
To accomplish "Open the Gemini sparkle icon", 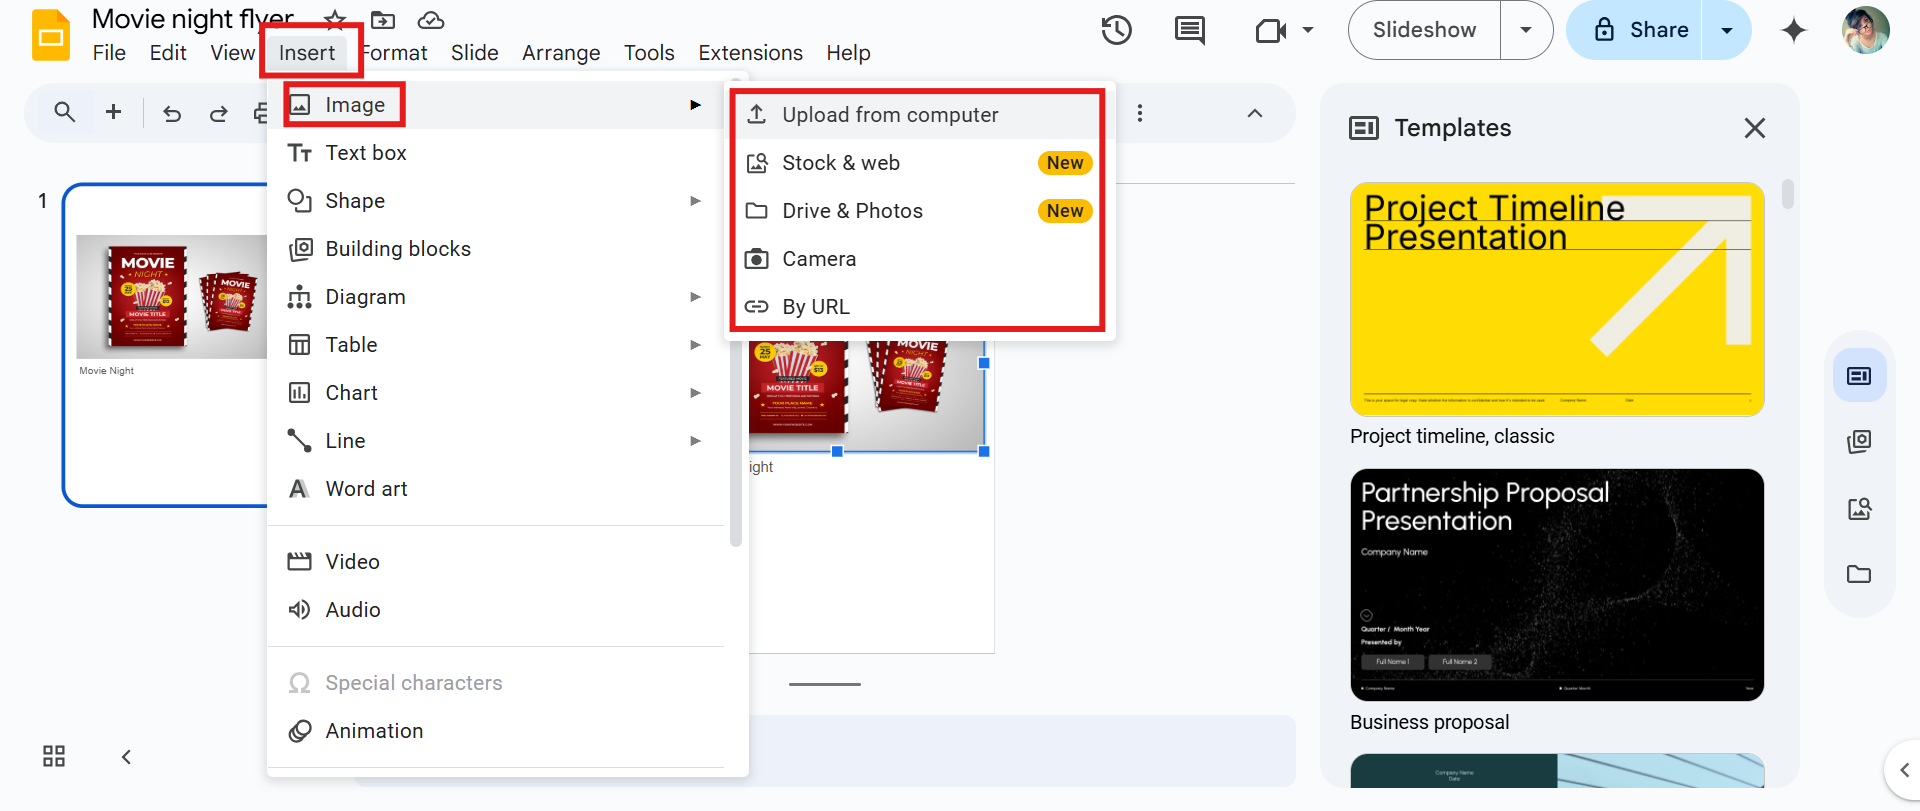I will click(x=1794, y=30).
